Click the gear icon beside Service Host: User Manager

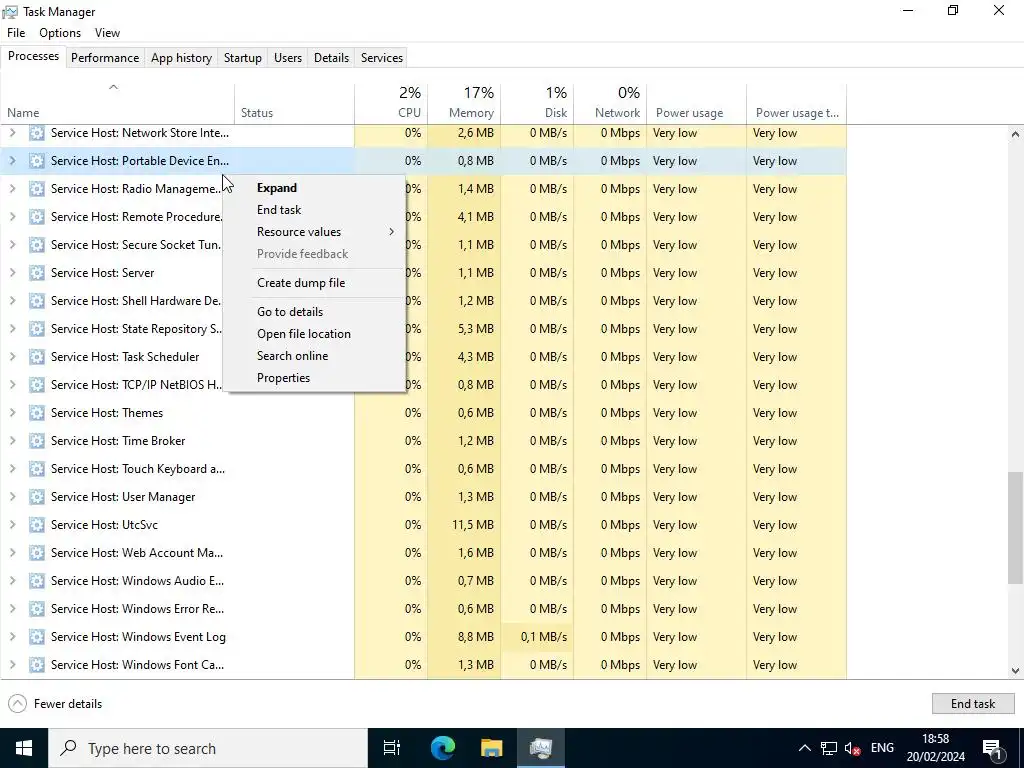(37, 497)
